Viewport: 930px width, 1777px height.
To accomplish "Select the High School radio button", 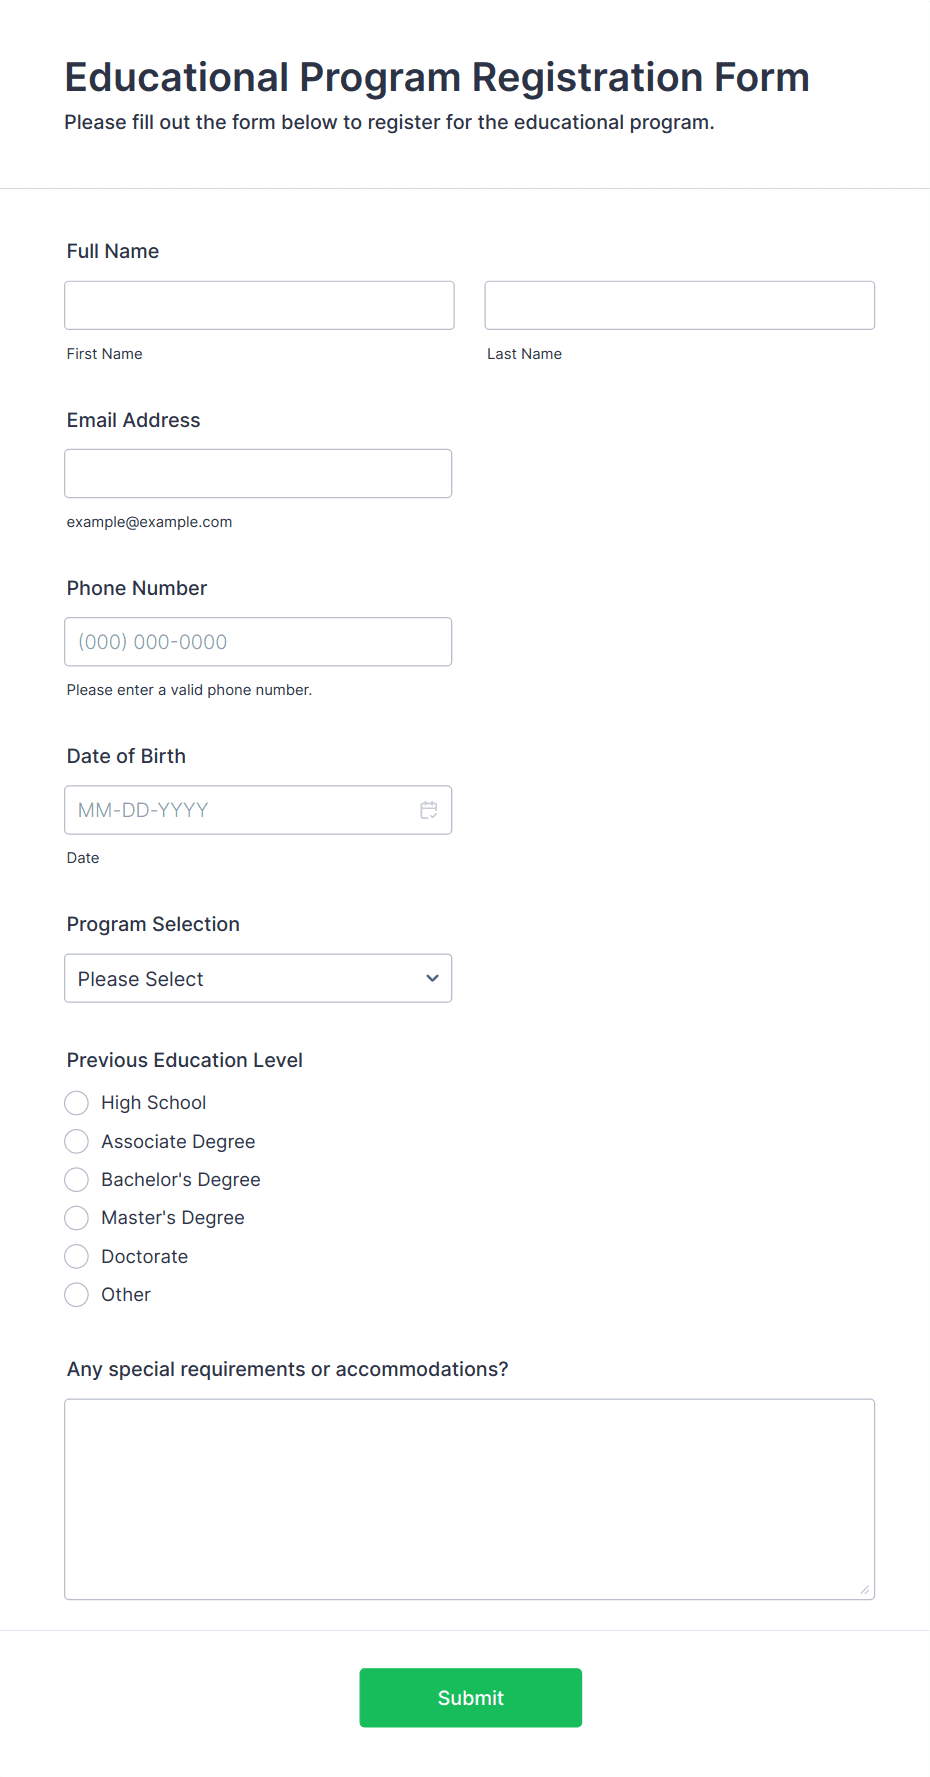I will pyautogui.click(x=76, y=1102).
